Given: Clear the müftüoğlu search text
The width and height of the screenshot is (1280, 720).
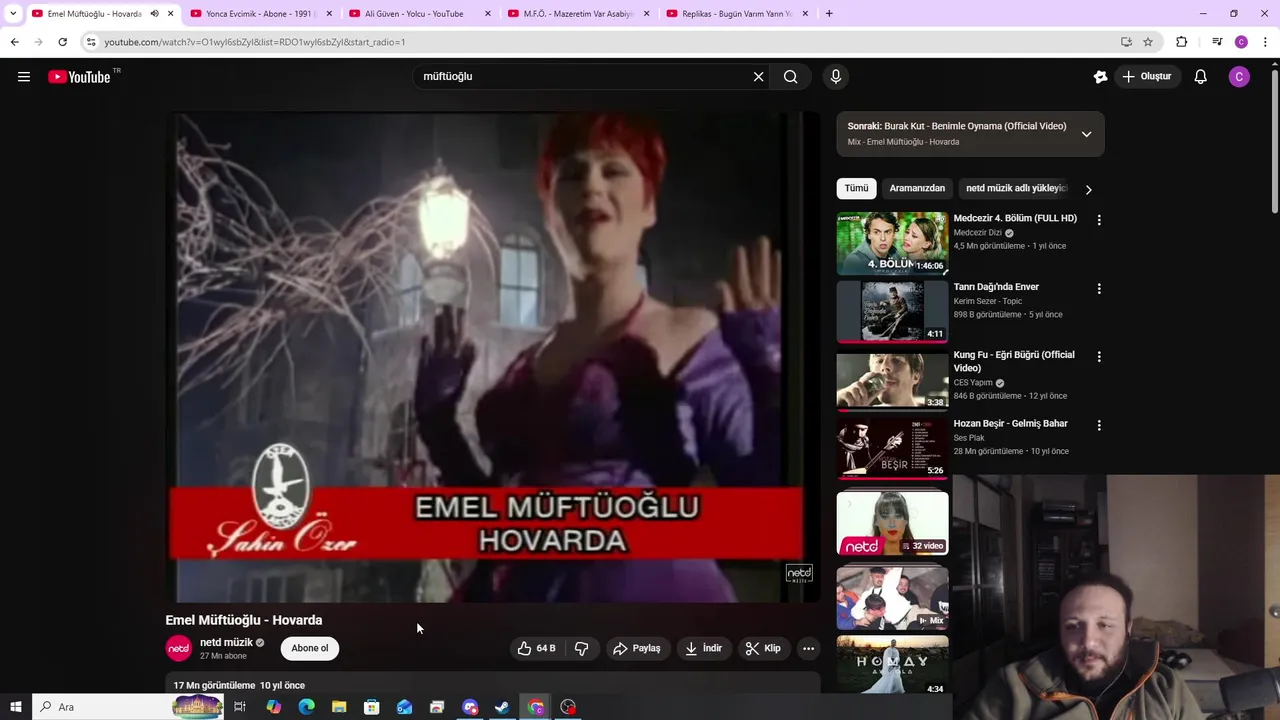Looking at the screenshot, I should point(758,77).
